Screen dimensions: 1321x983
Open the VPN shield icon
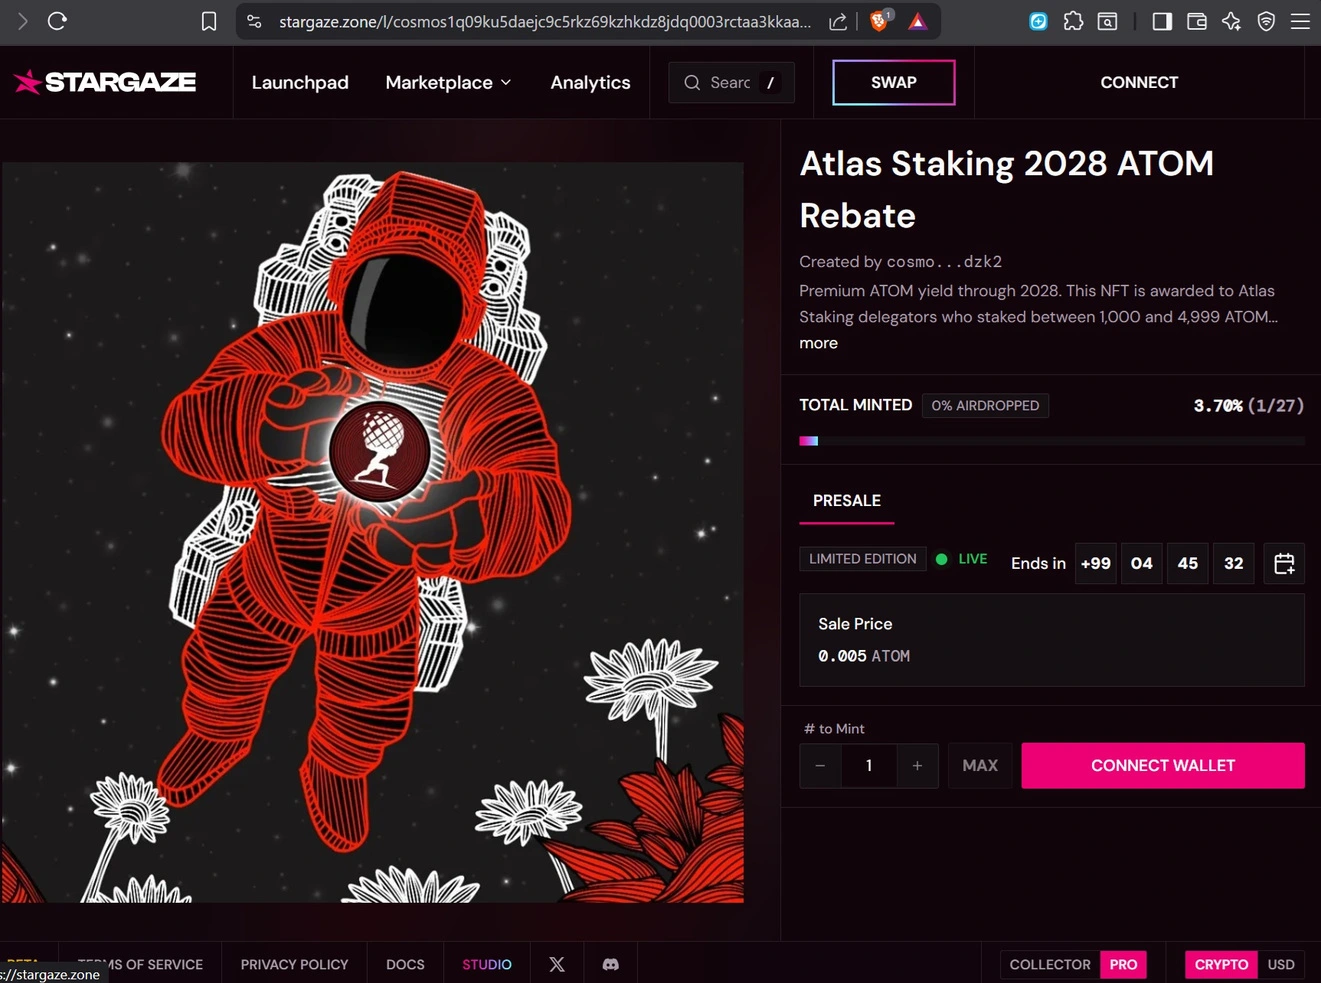1266,21
